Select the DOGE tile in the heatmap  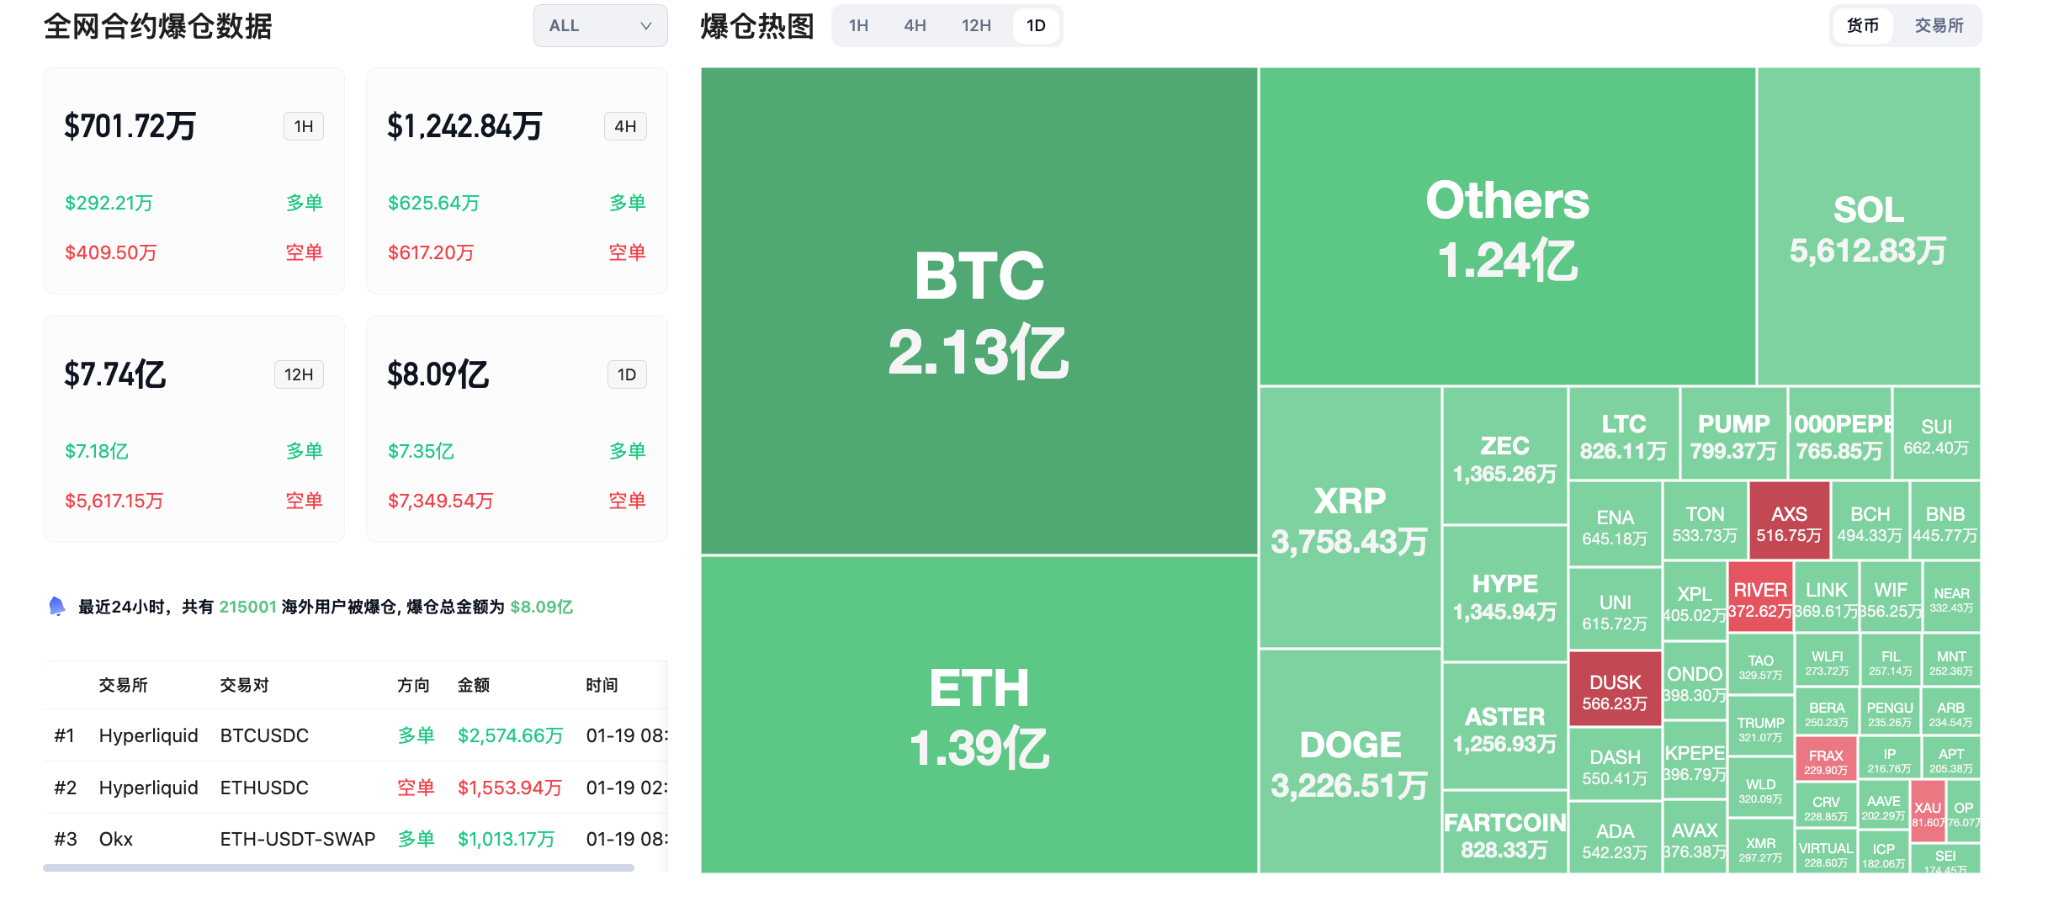(x=1349, y=762)
